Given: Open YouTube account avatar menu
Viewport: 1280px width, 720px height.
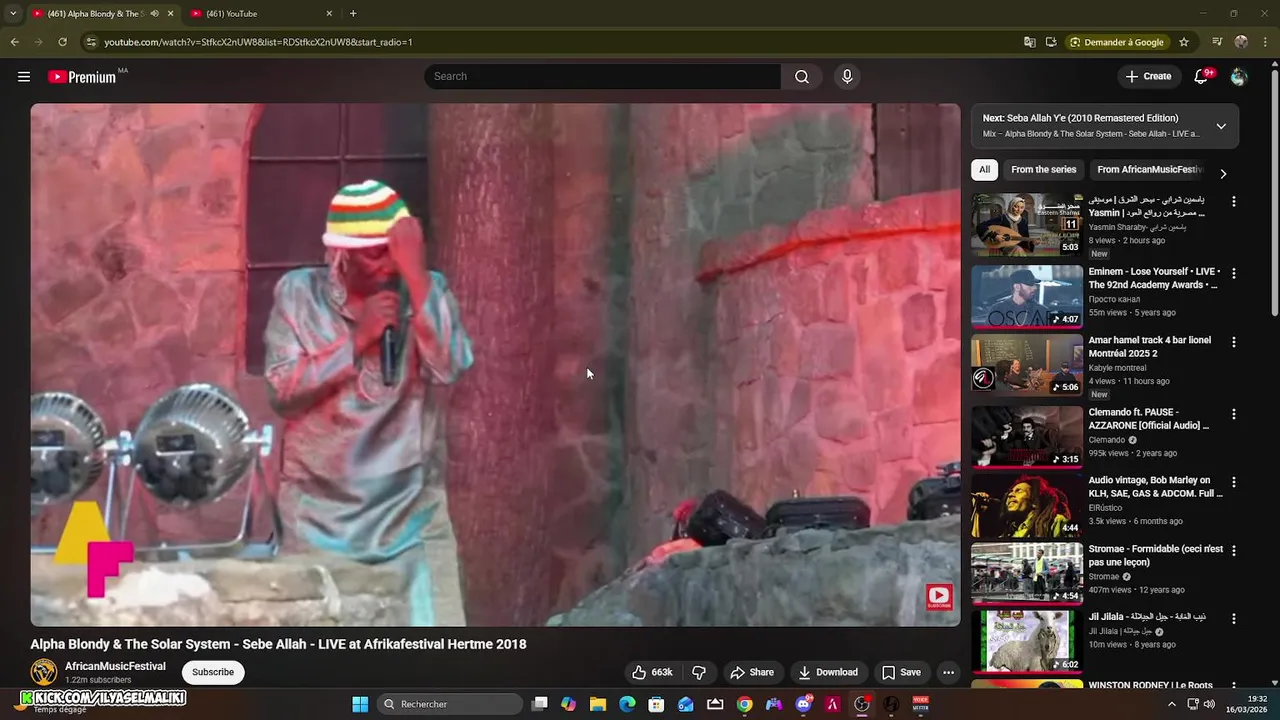Looking at the screenshot, I should 1239,77.
